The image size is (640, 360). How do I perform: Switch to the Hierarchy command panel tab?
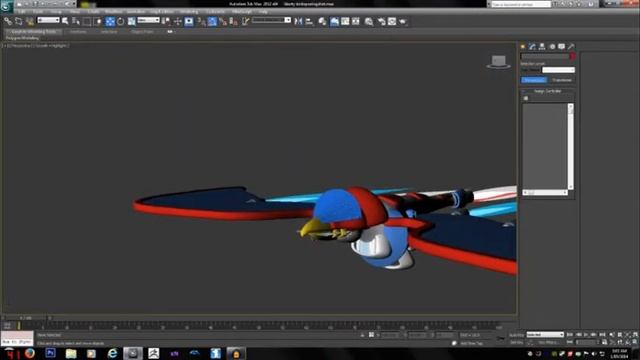click(542, 47)
